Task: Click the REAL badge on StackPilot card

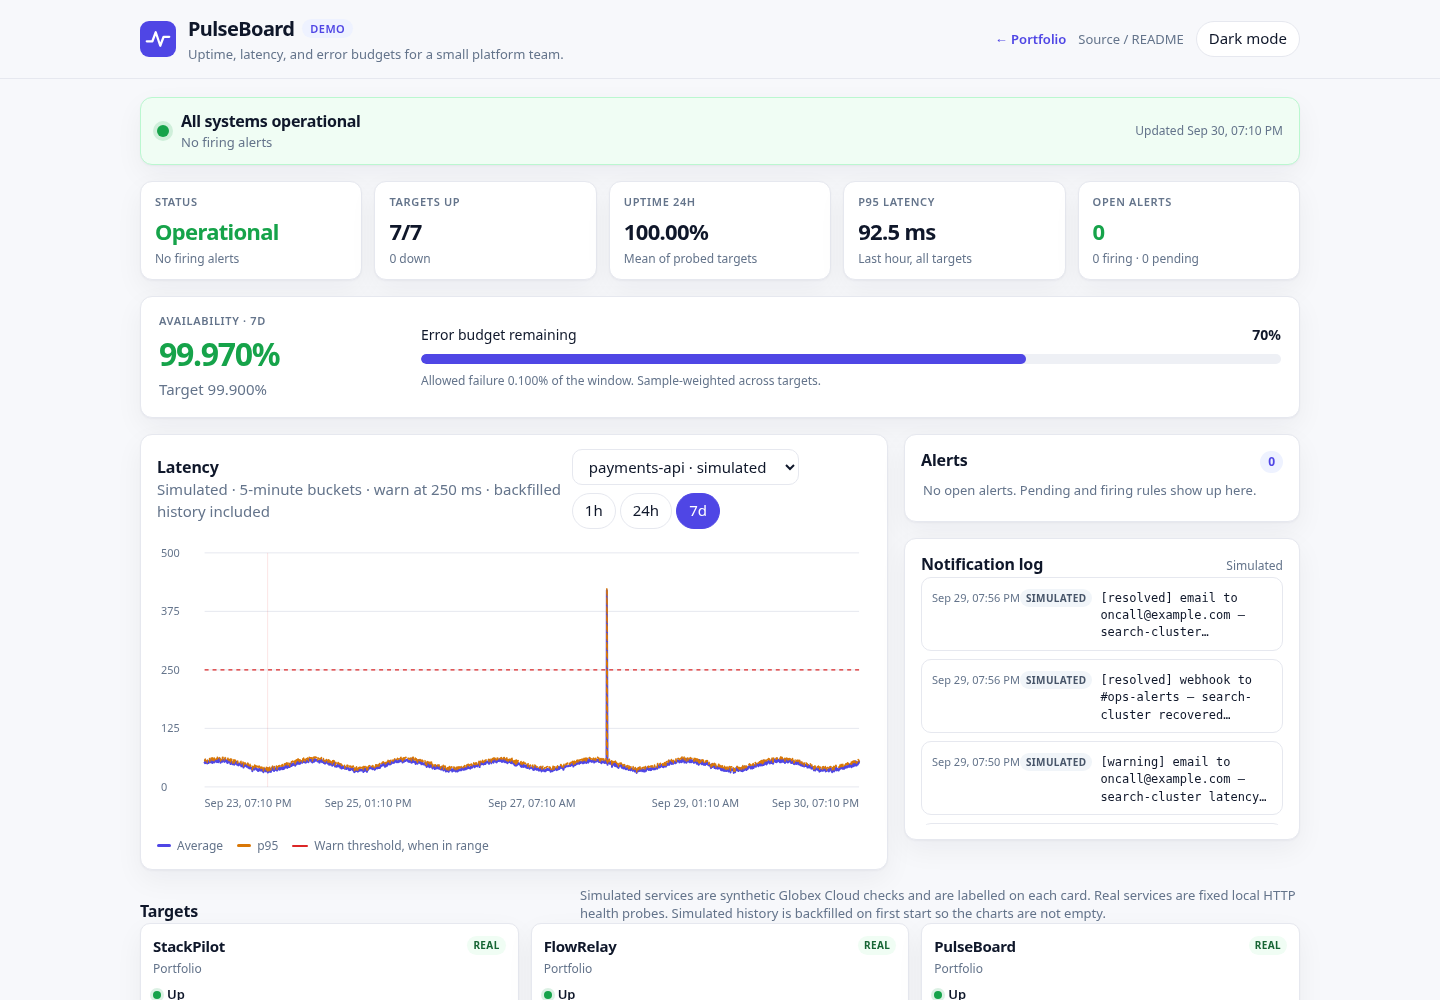Action: 486,945
